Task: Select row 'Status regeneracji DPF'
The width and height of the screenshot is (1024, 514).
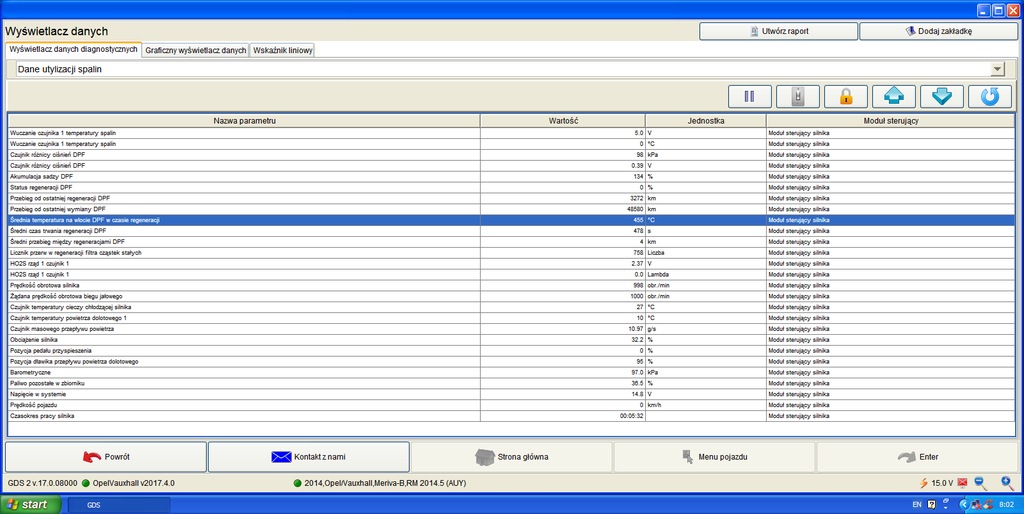Action: point(511,187)
